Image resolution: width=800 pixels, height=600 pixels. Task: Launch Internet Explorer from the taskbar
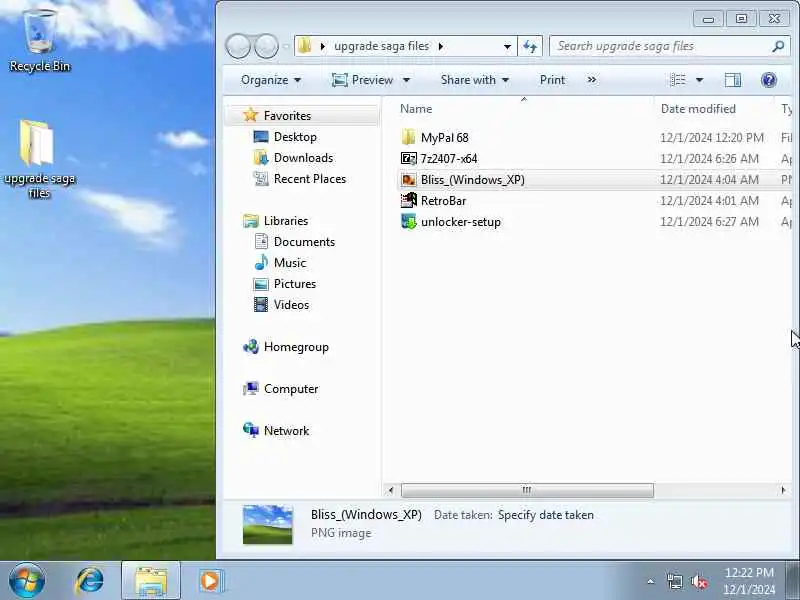coord(89,581)
